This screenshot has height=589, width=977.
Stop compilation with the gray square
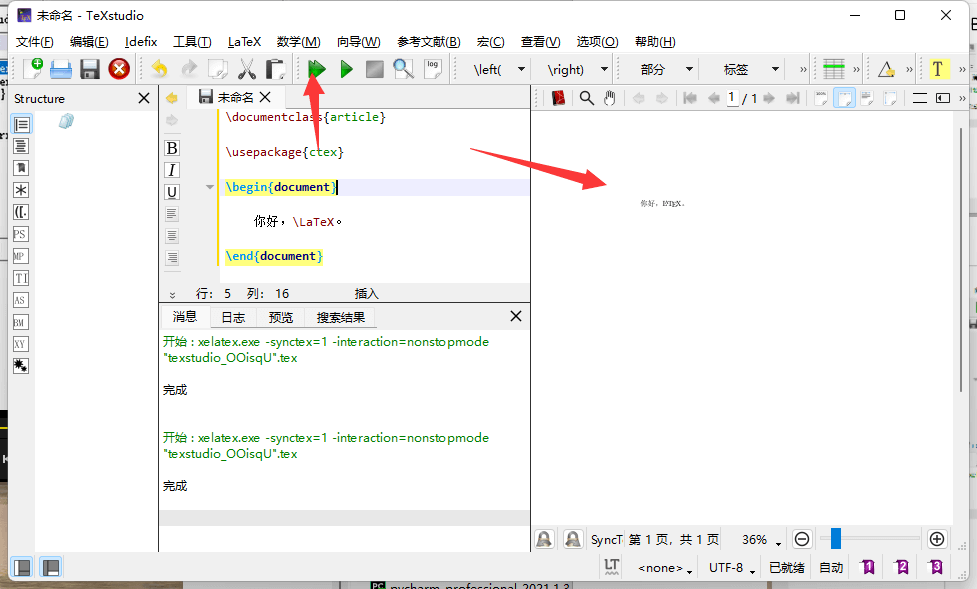click(374, 69)
